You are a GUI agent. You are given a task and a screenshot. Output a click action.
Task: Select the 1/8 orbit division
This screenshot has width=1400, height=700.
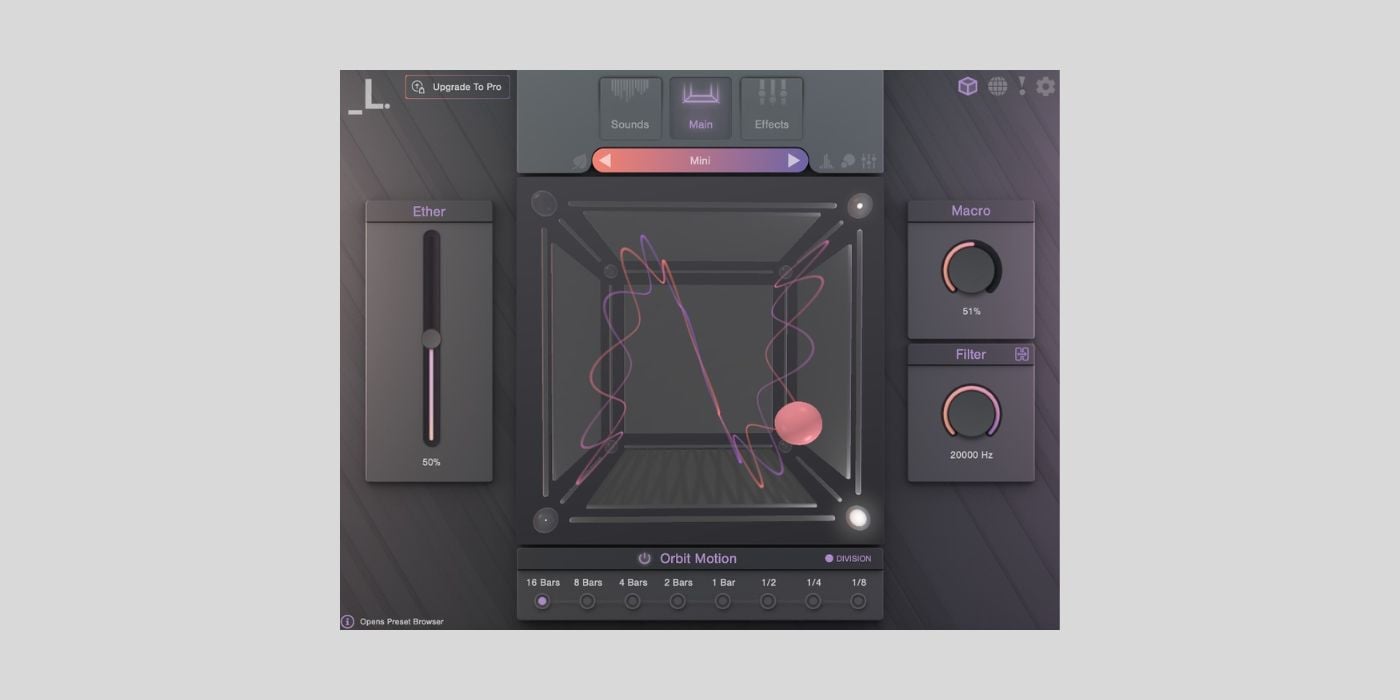point(858,601)
